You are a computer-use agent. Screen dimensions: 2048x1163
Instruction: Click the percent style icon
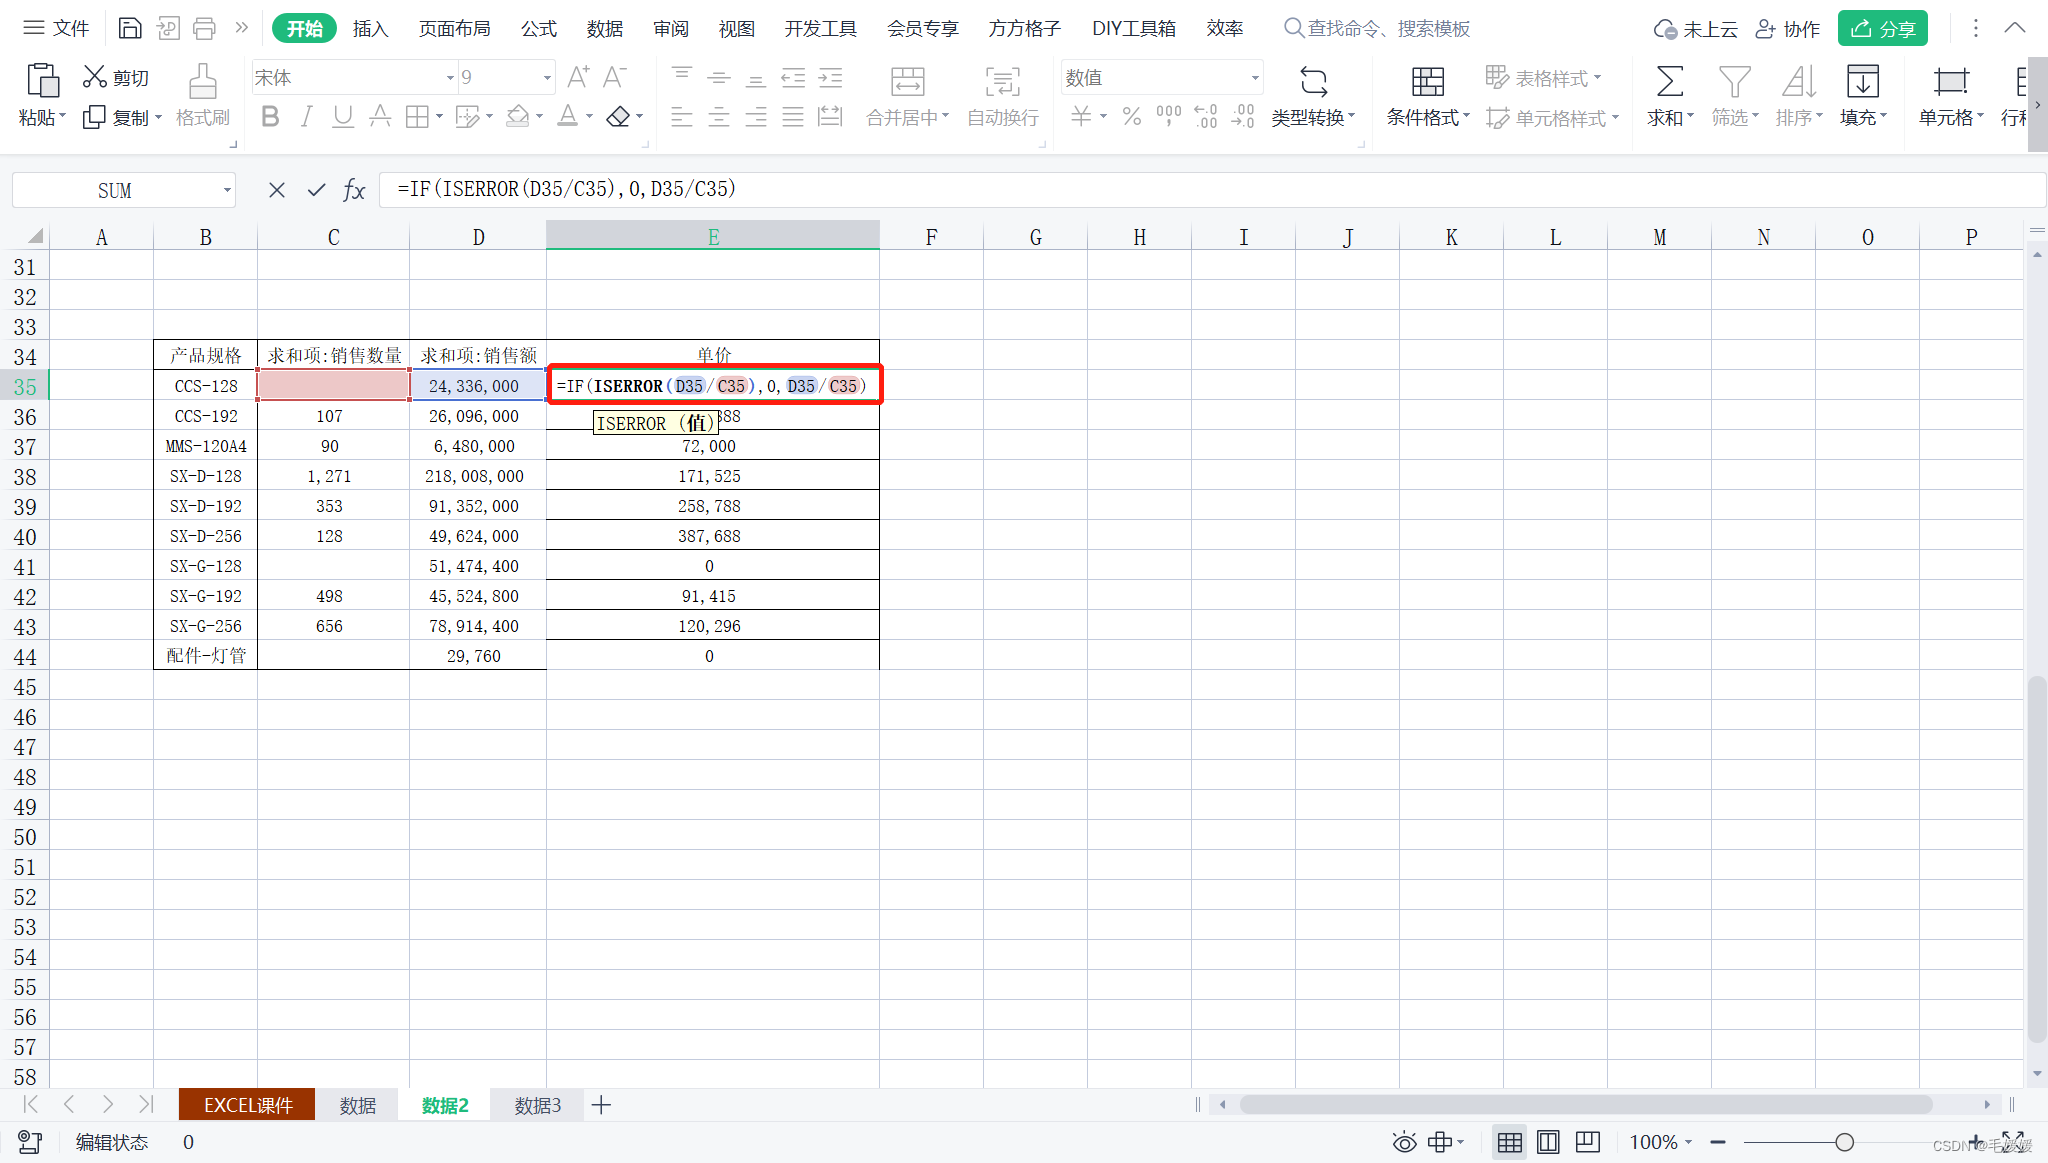click(x=1132, y=117)
